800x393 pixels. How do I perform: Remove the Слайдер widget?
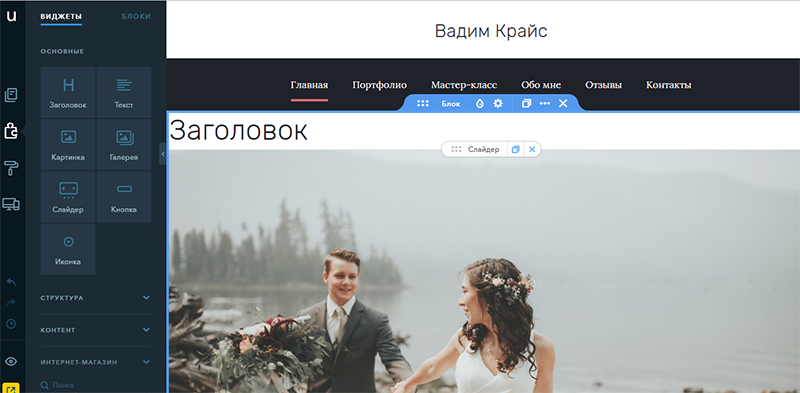point(532,150)
